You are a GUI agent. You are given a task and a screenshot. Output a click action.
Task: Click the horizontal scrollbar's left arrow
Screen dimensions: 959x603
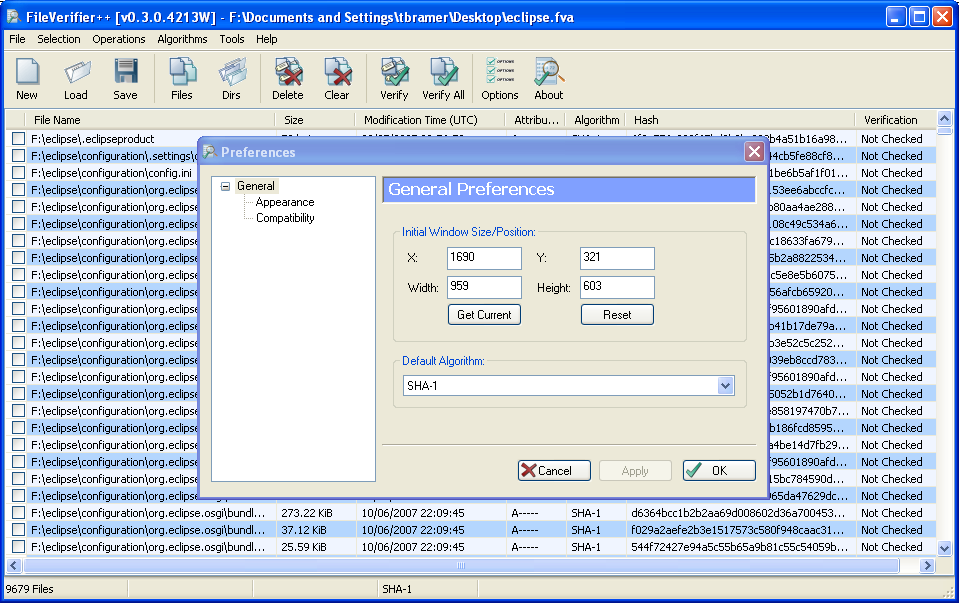tap(14, 566)
